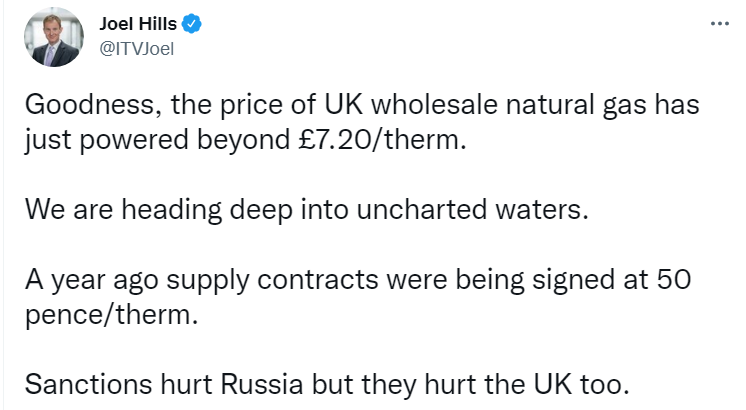Click the words "We are heading deep"
Viewport: 746px width, 410px height.
point(138,210)
